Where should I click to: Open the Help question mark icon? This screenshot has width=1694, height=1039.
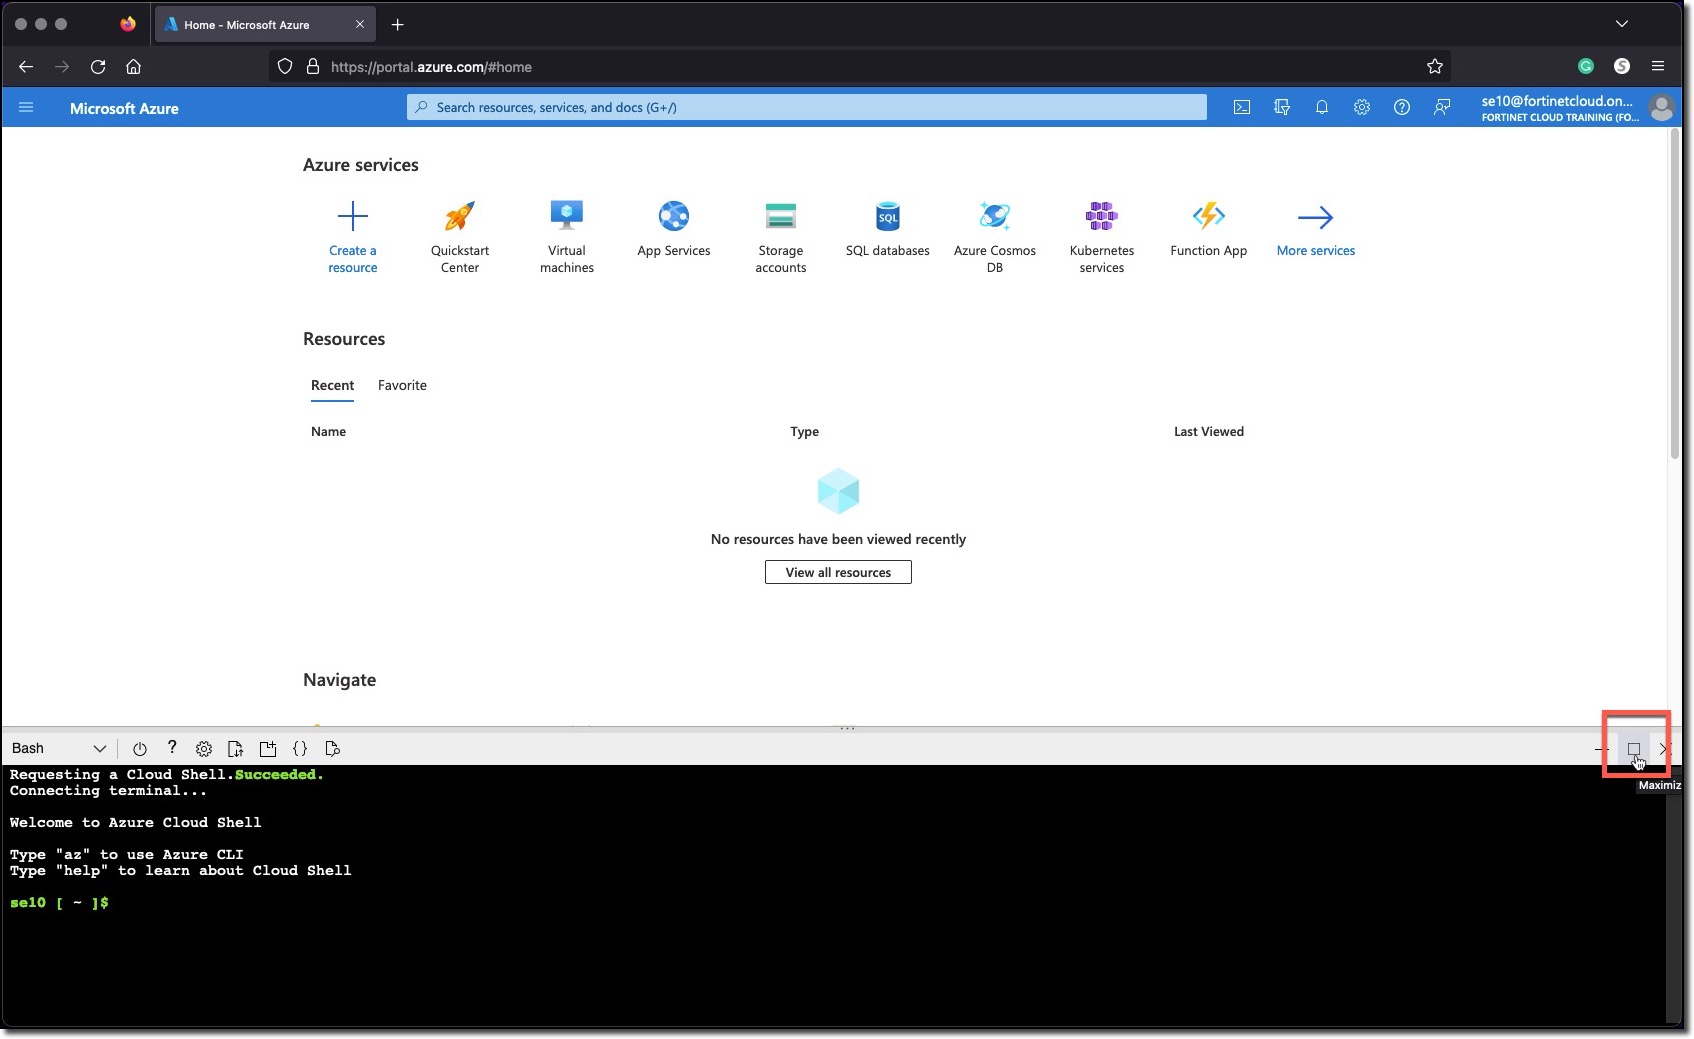pos(1402,107)
